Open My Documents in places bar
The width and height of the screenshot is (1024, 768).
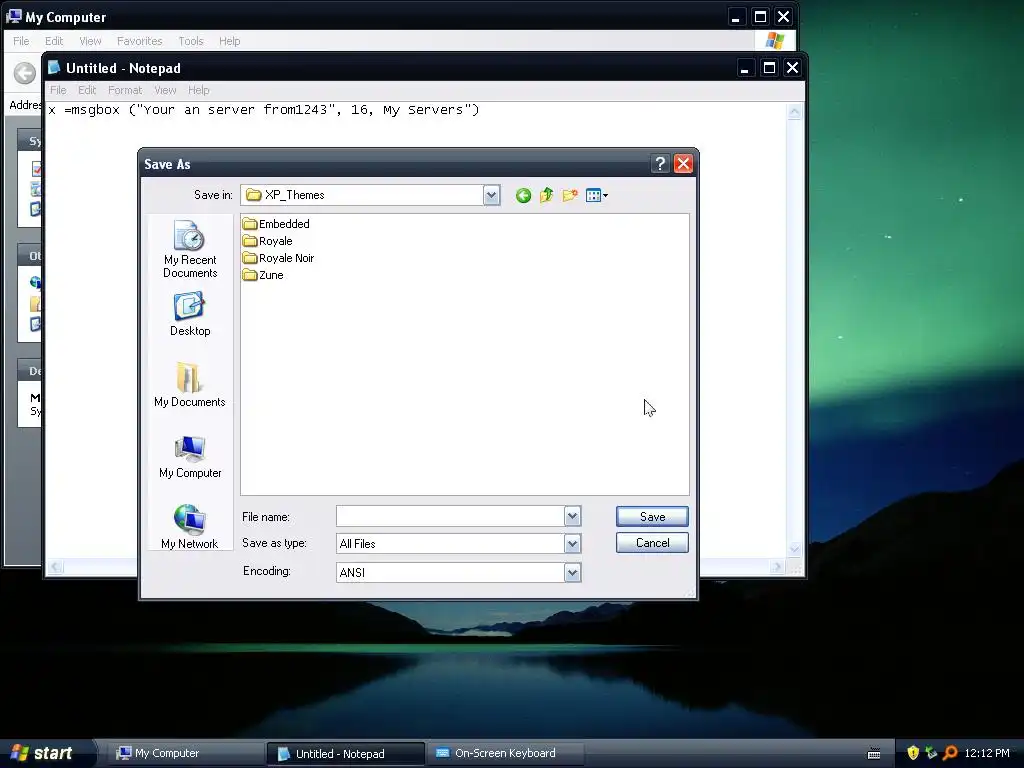pos(189,385)
